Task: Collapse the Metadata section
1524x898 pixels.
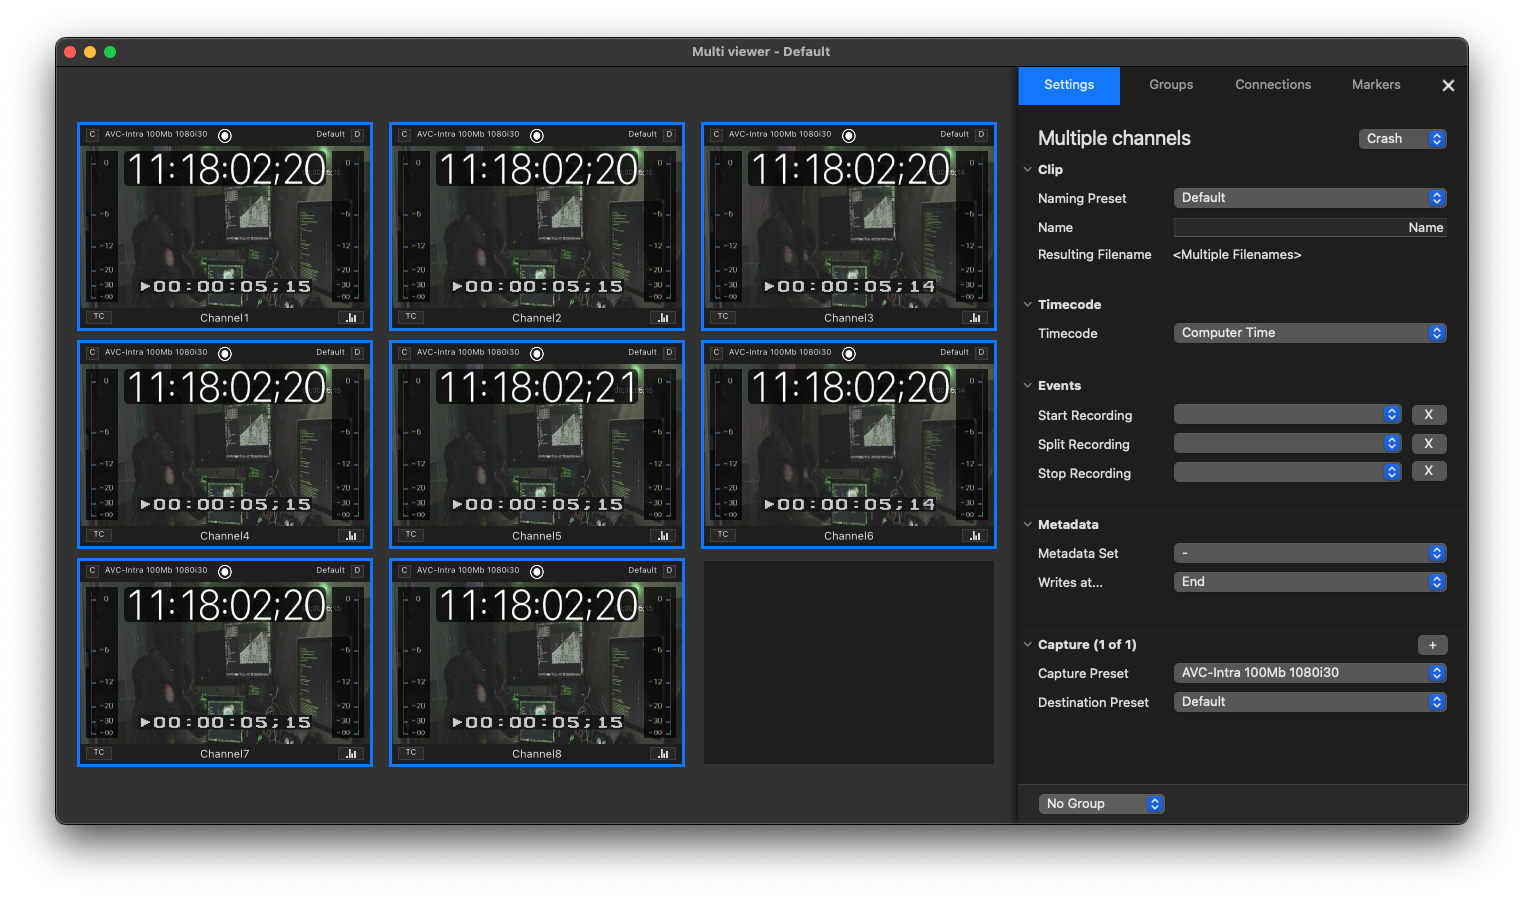Action: coord(1027,525)
